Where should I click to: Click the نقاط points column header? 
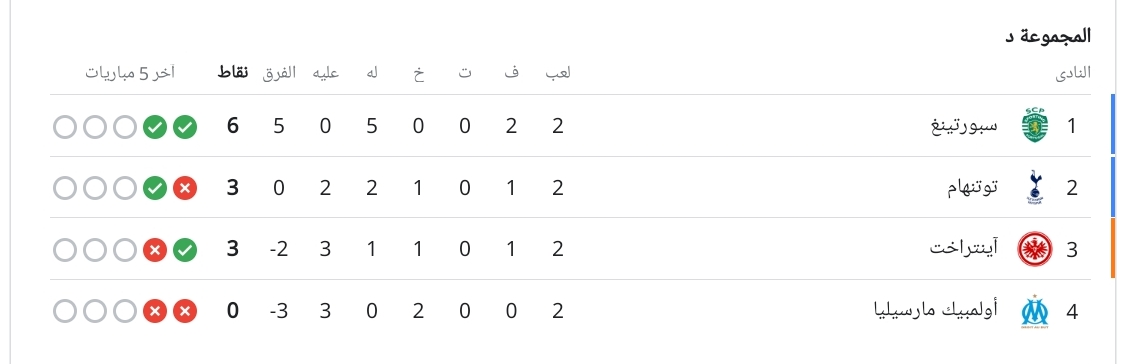tap(233, 73)
